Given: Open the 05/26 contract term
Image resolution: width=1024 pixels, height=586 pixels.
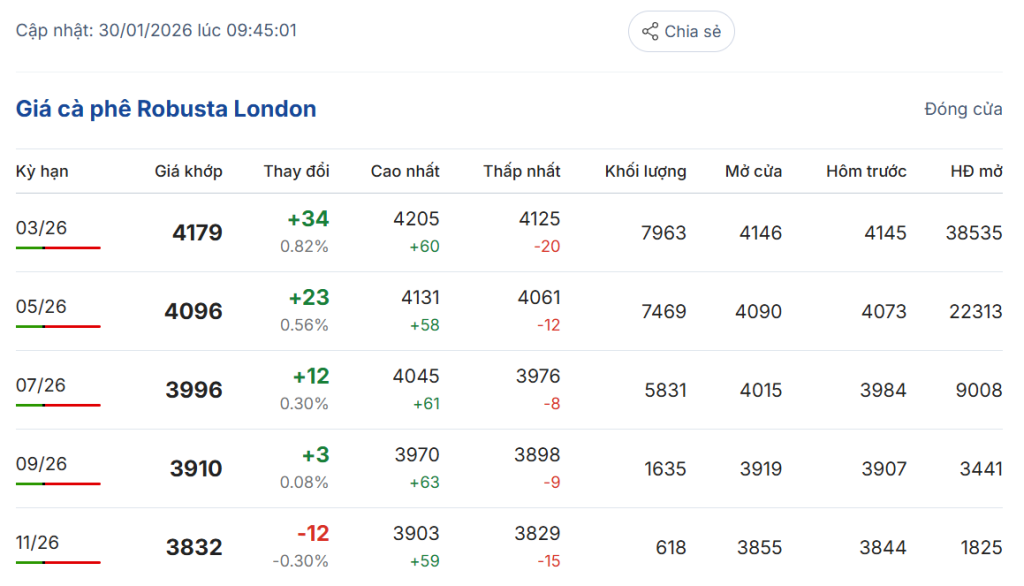Looking at the screenshot, I should 41,307.
